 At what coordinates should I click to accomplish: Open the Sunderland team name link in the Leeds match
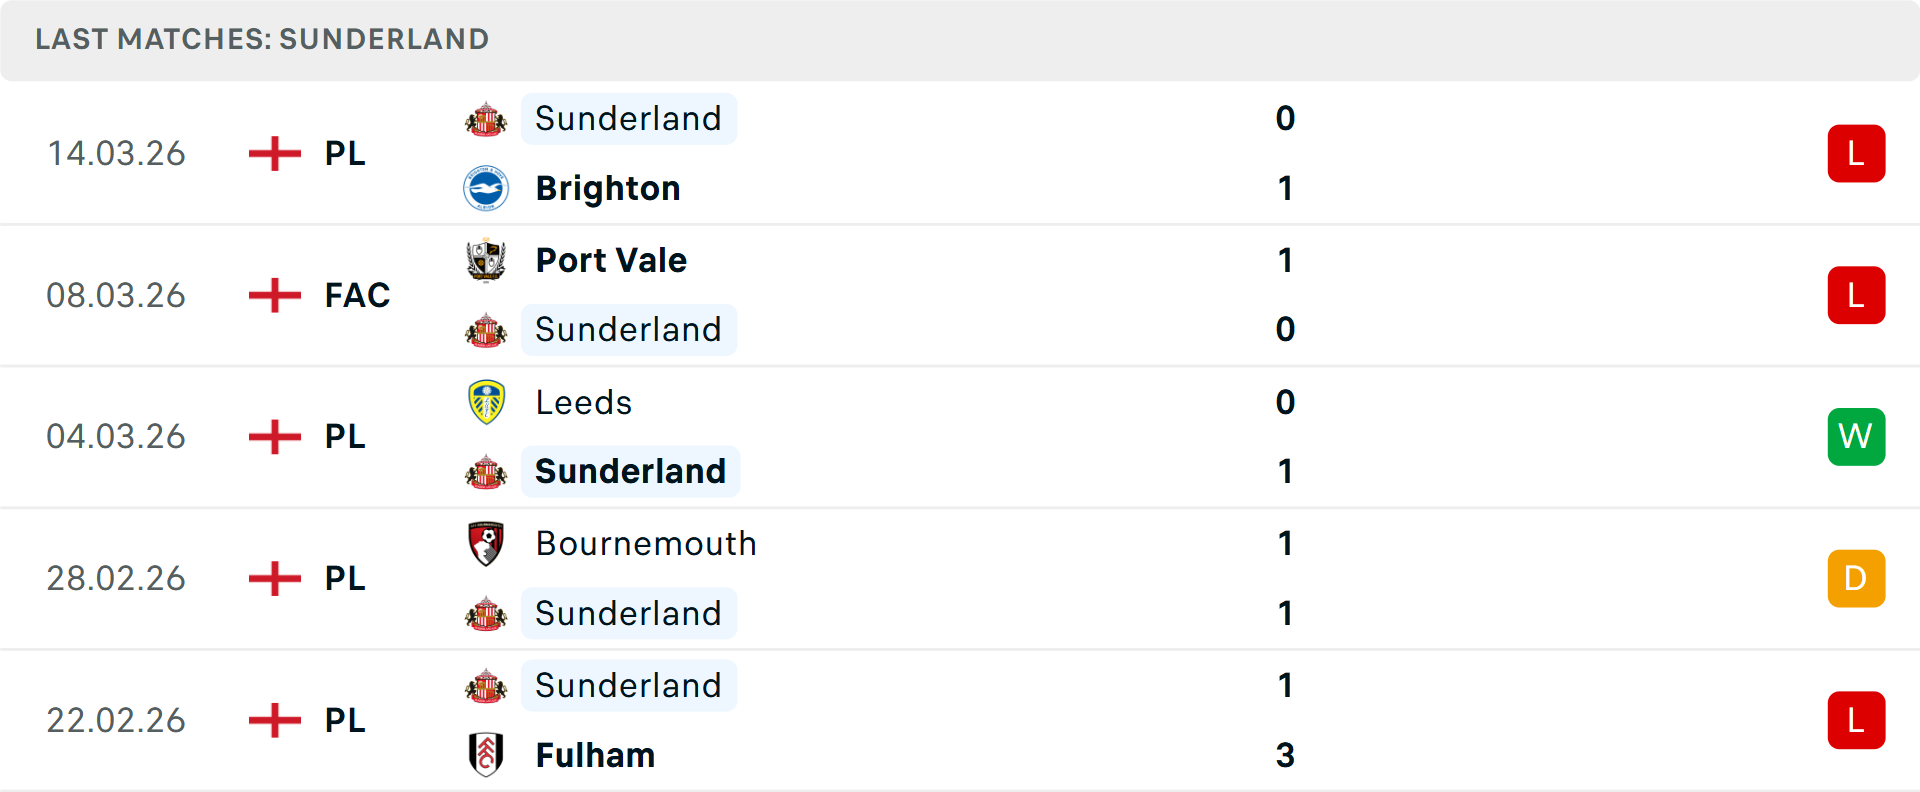tap(630, 471)
